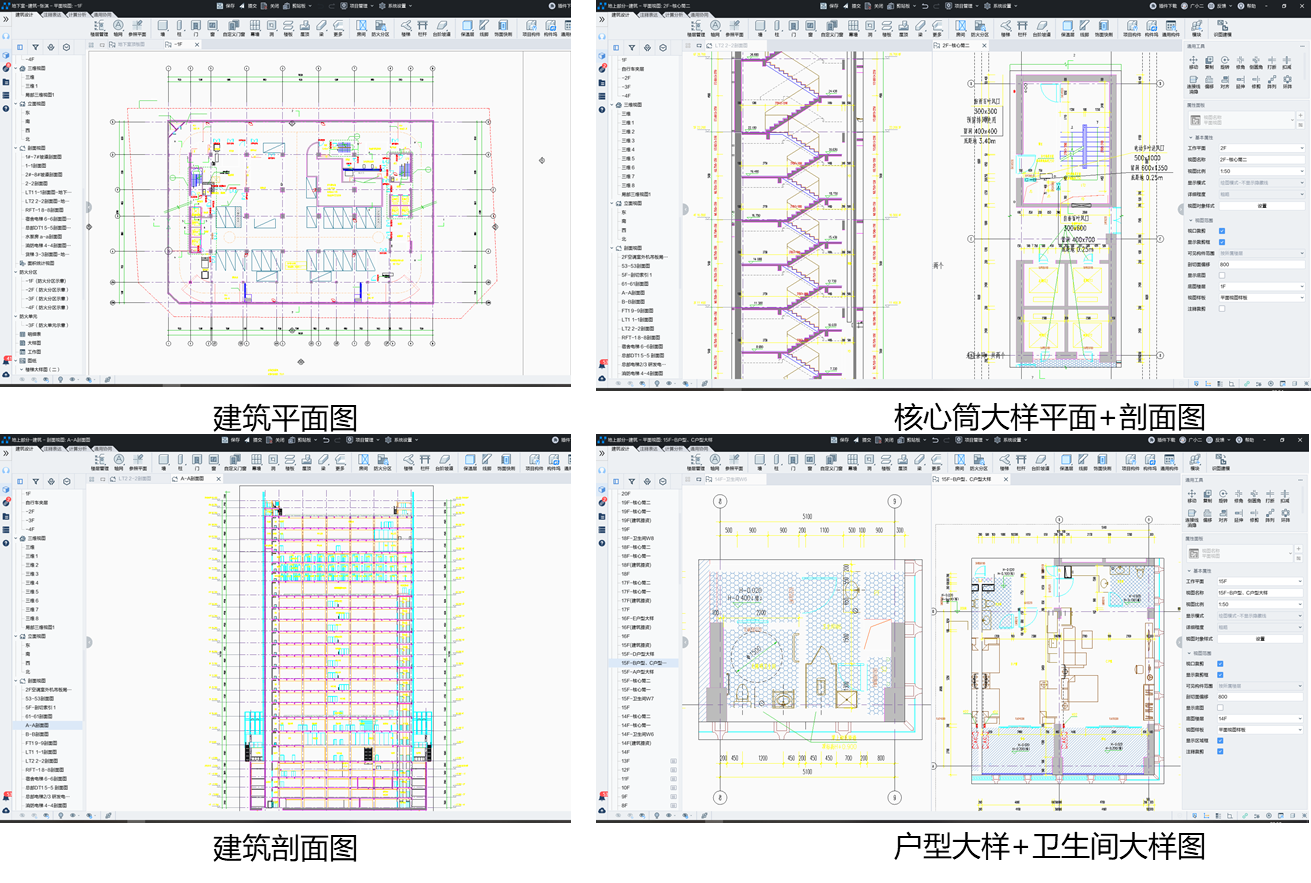Viewport: 1311px width, 883px height.
Task: Click the 轴网 tool in the A-A剖面图 window
Action: pos(118,463)
